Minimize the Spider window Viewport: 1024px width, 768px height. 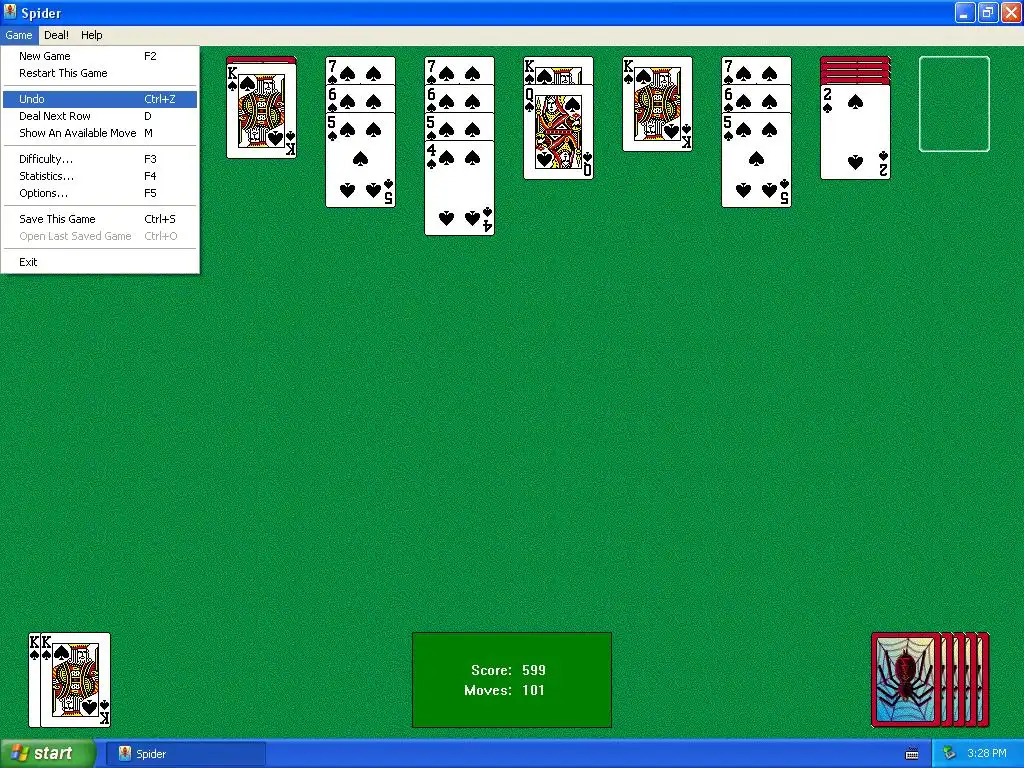click(x=965, y=12)
